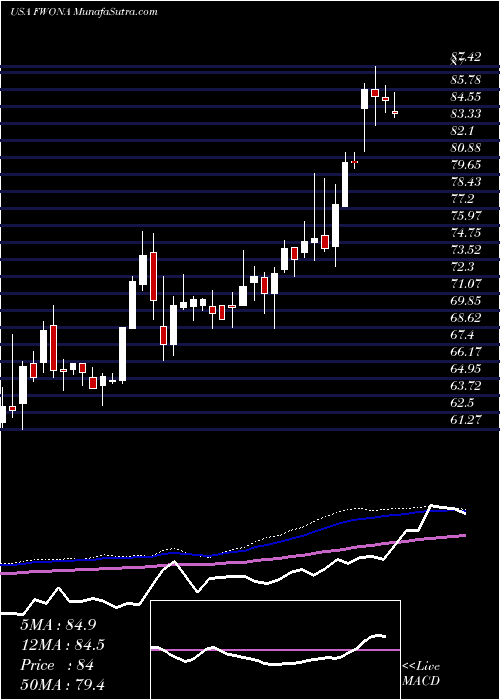The width and height of the screenshot is (500, 700).
Task: Click the 12MA : 84.5 readout
Action: (x=63, y=645)
